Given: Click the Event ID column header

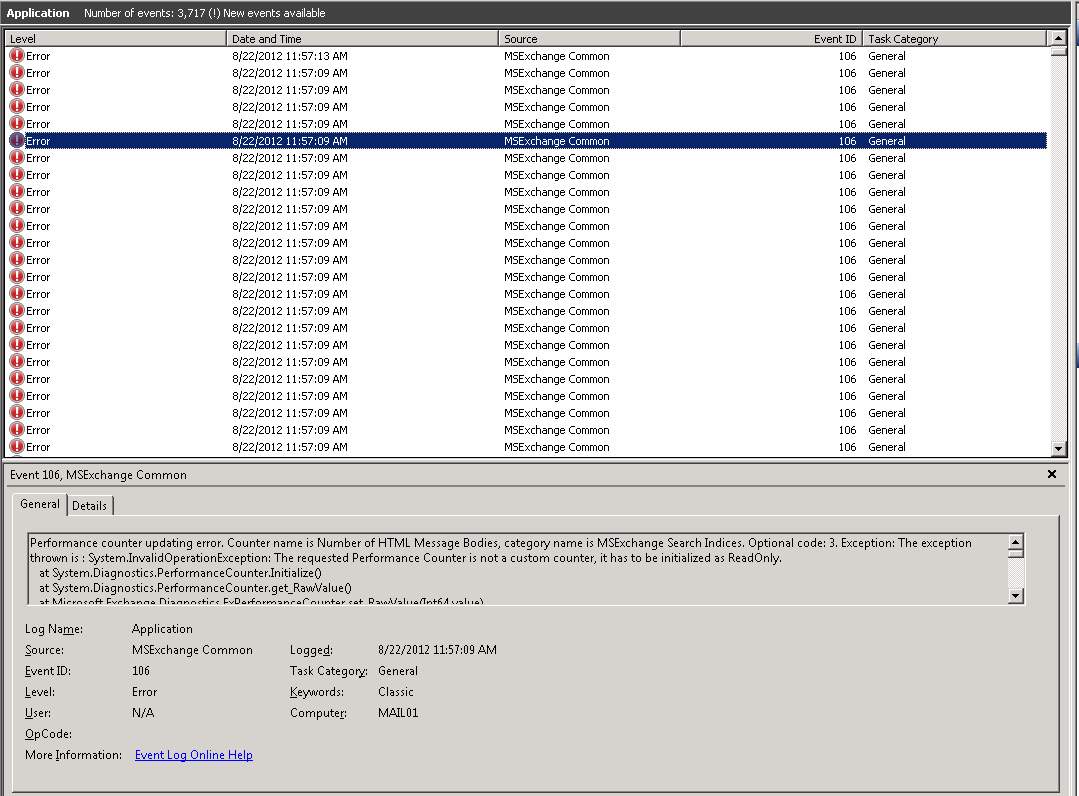Looking at the screenshot, I should 771,39.
